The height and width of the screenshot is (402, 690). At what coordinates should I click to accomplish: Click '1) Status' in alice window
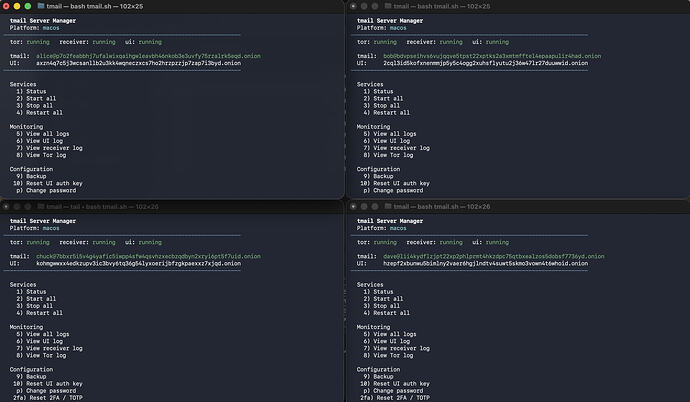pos(31,91)
